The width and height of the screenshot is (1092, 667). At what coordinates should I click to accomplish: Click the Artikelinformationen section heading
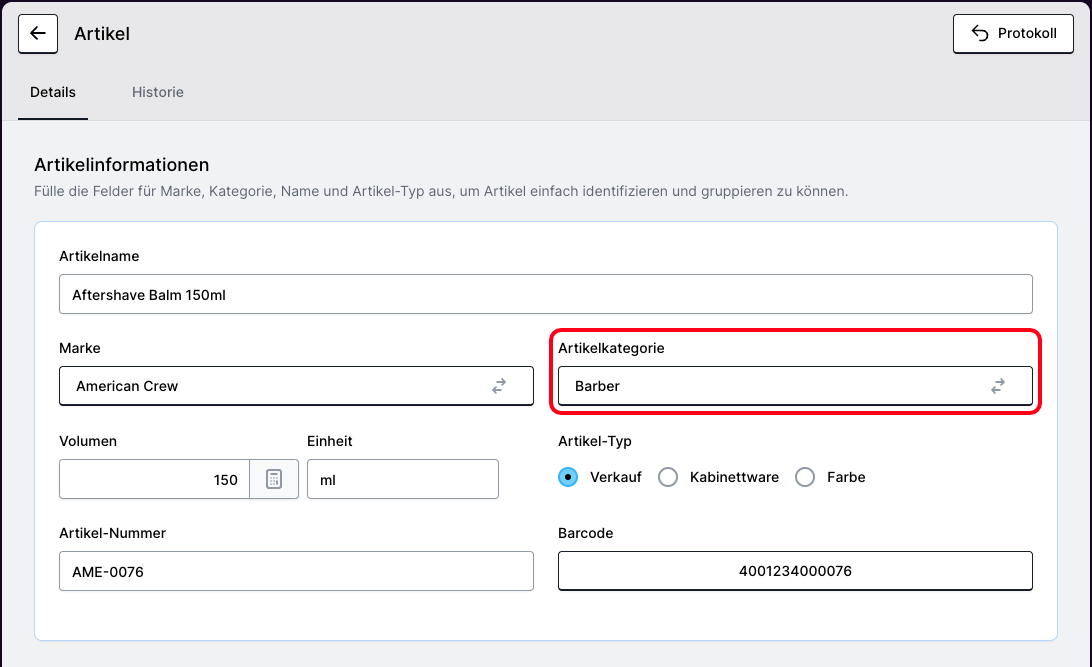click(122, 165)
